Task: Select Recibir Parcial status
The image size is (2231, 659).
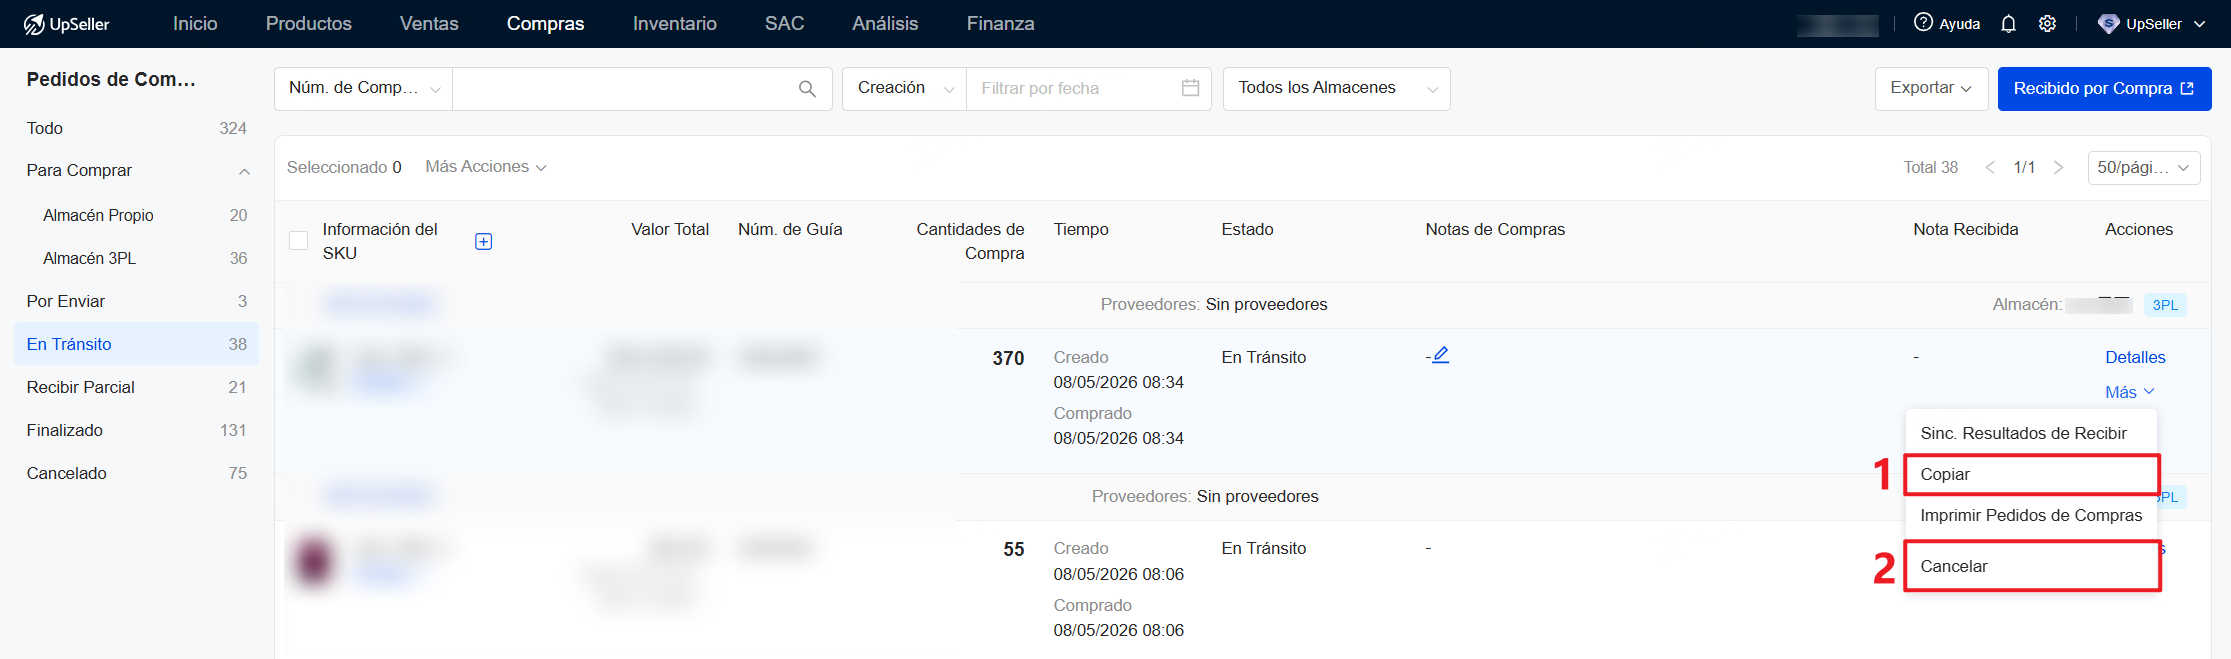Action: tap(137, 387)
